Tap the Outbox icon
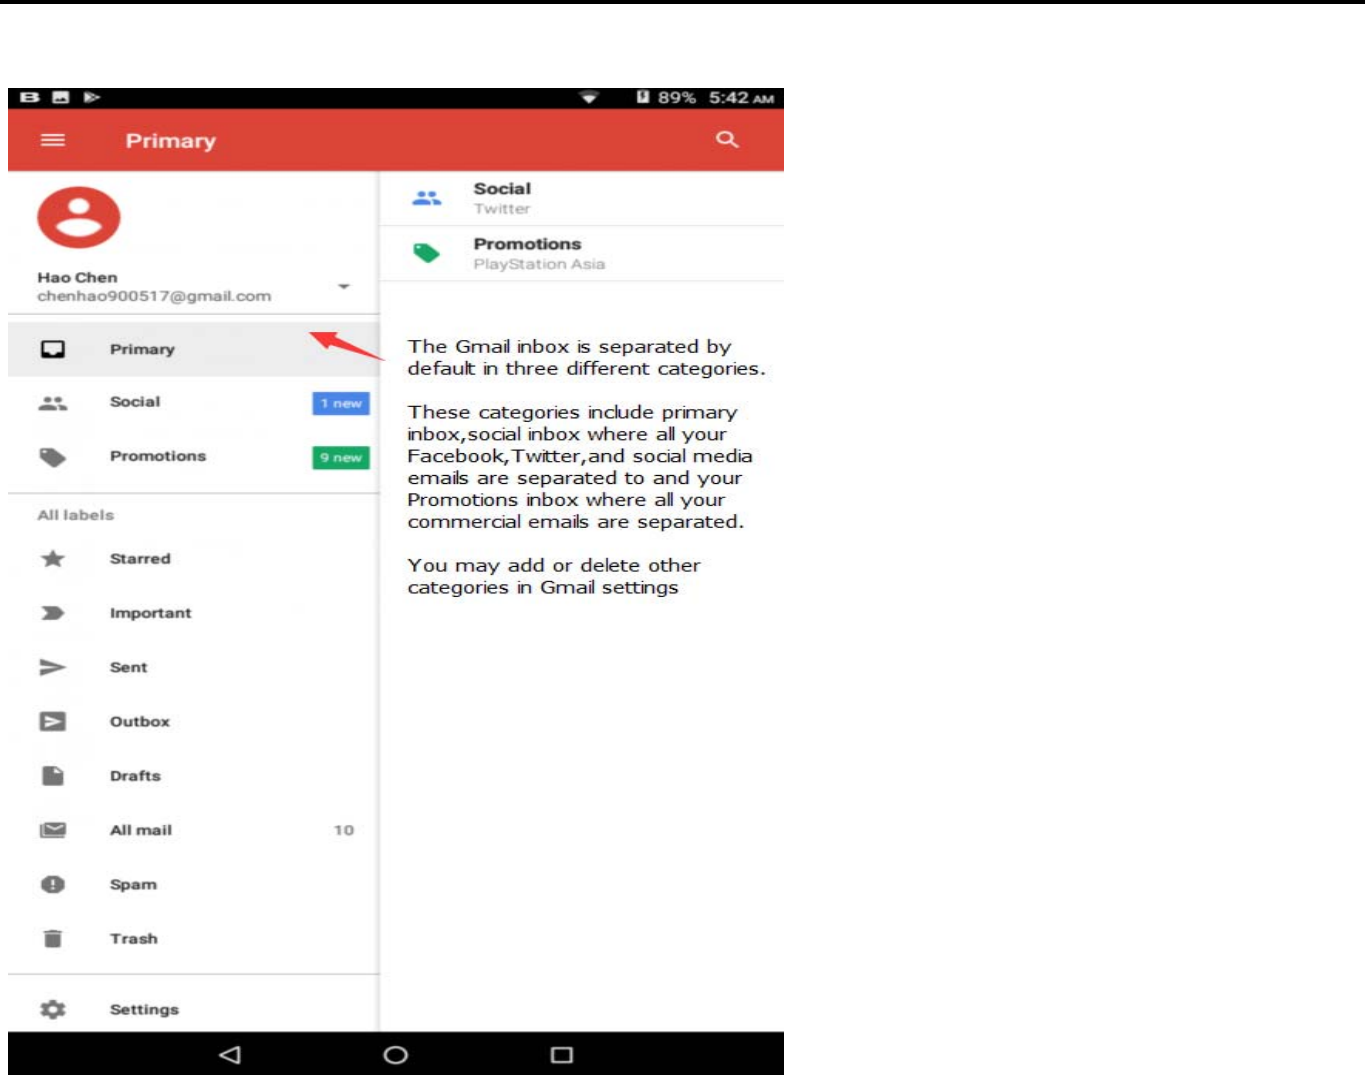This screenshot has width=1365, height=1075. (x=53, y=721)
